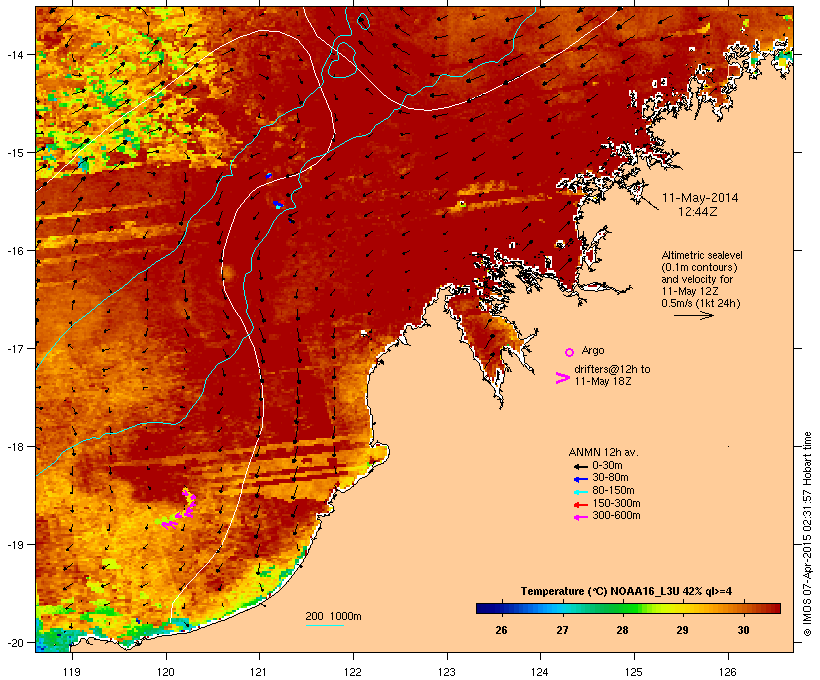Screen dimensions: 820x680
Task: Click the '80-150m' depth label
Action: click(613, 491)
